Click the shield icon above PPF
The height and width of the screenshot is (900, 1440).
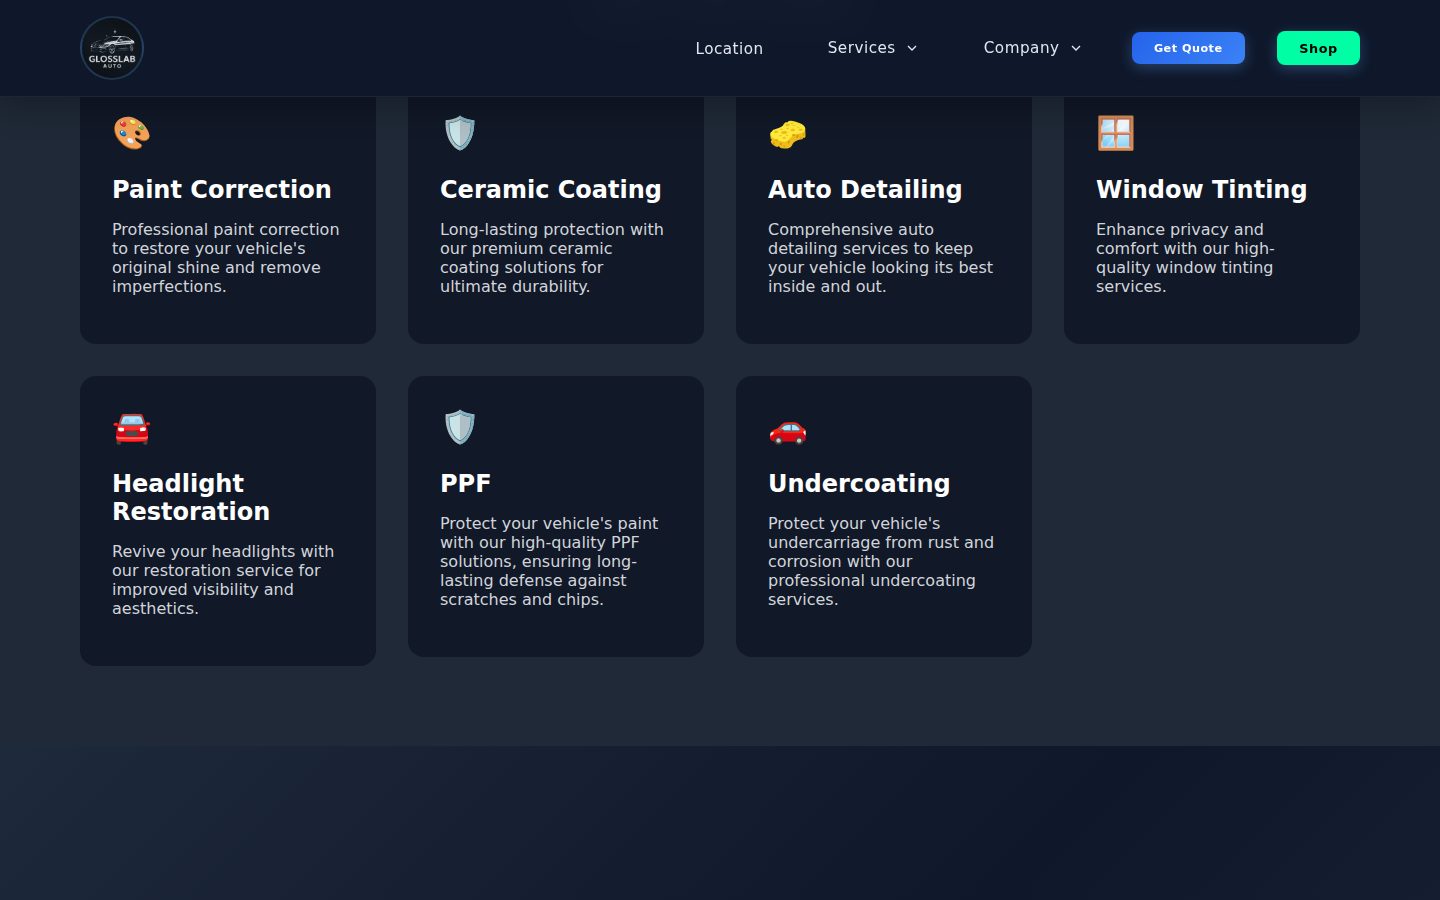pos(459,427)
